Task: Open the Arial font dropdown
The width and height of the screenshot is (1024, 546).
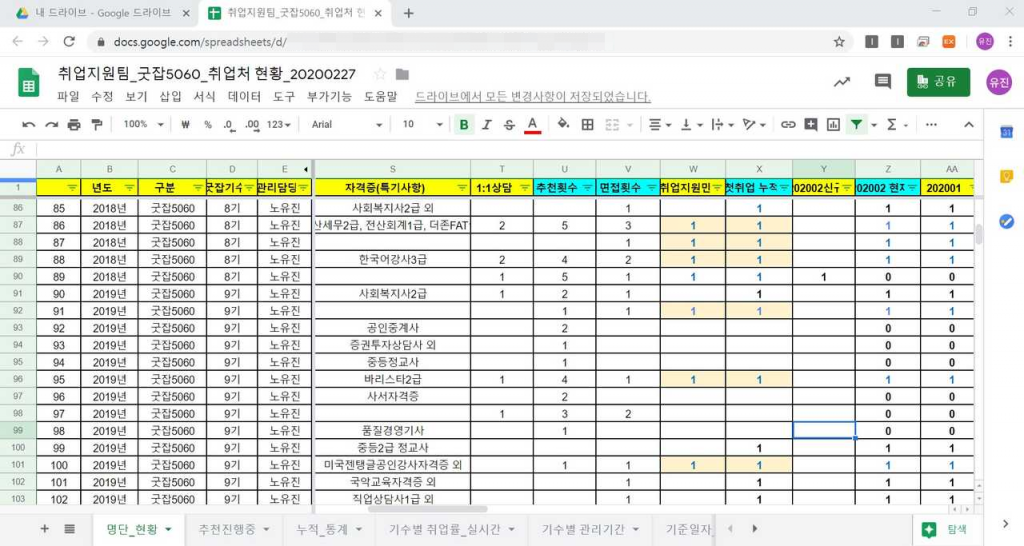Action: pyautogui.click(x=346, y=125)
